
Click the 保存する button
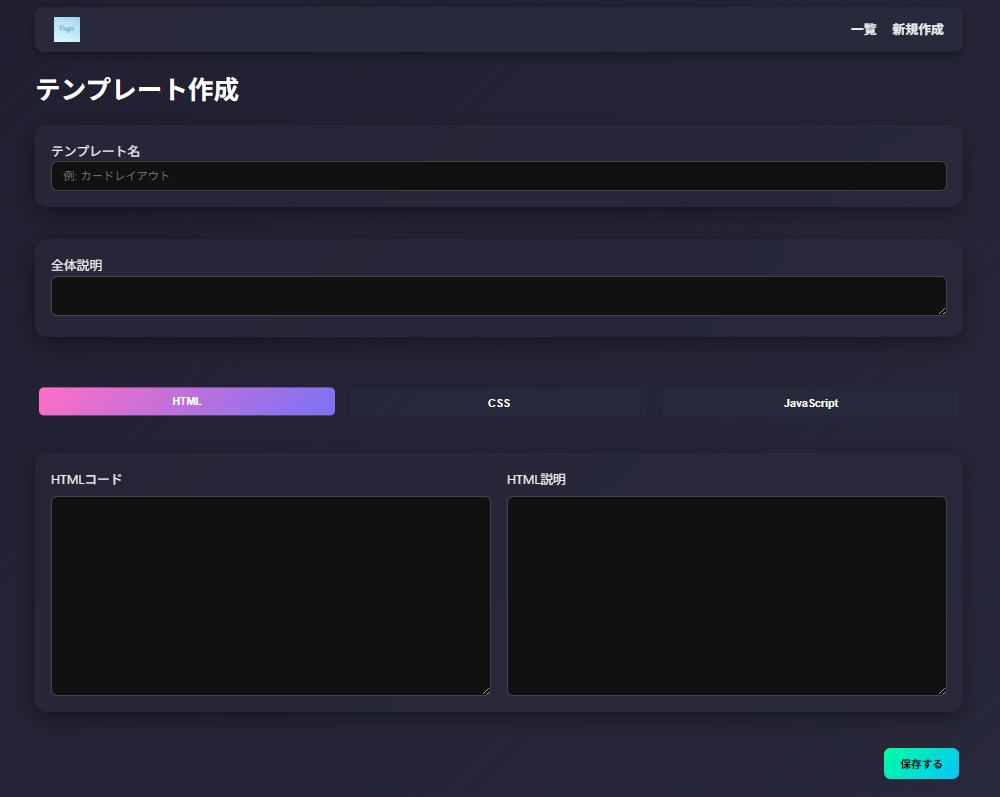tap(921, 763)
